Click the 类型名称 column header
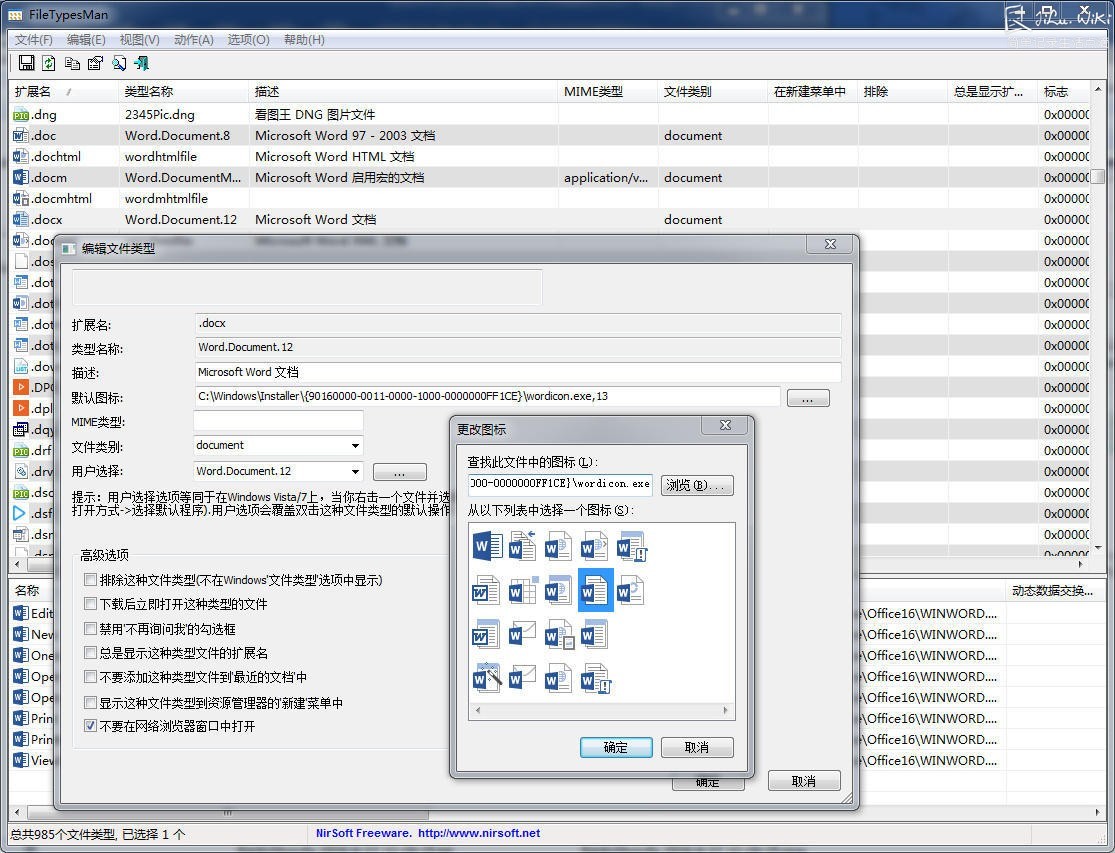The image size is (1115, 853). 183,92
